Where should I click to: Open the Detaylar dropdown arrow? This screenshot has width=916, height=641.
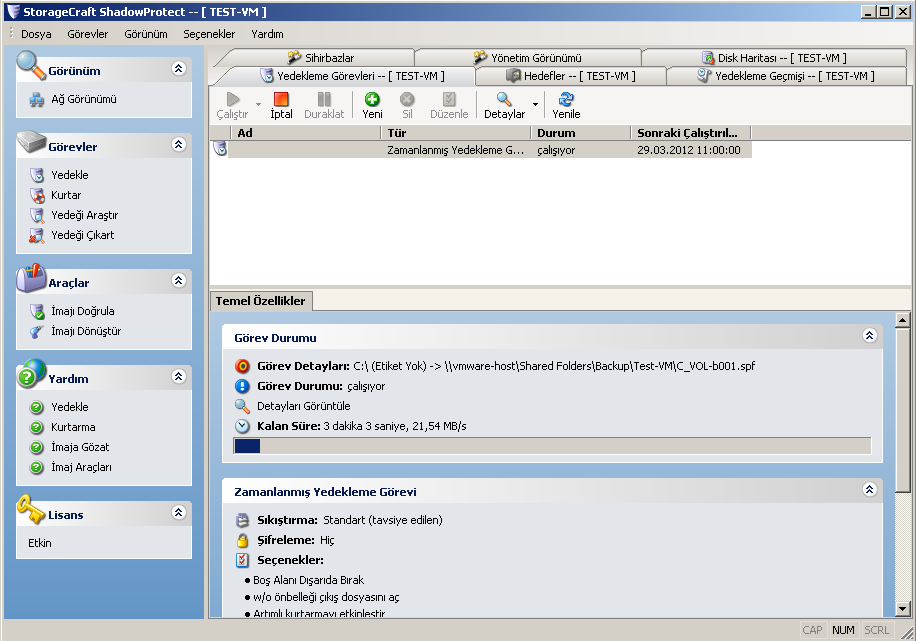pos(535,105)
